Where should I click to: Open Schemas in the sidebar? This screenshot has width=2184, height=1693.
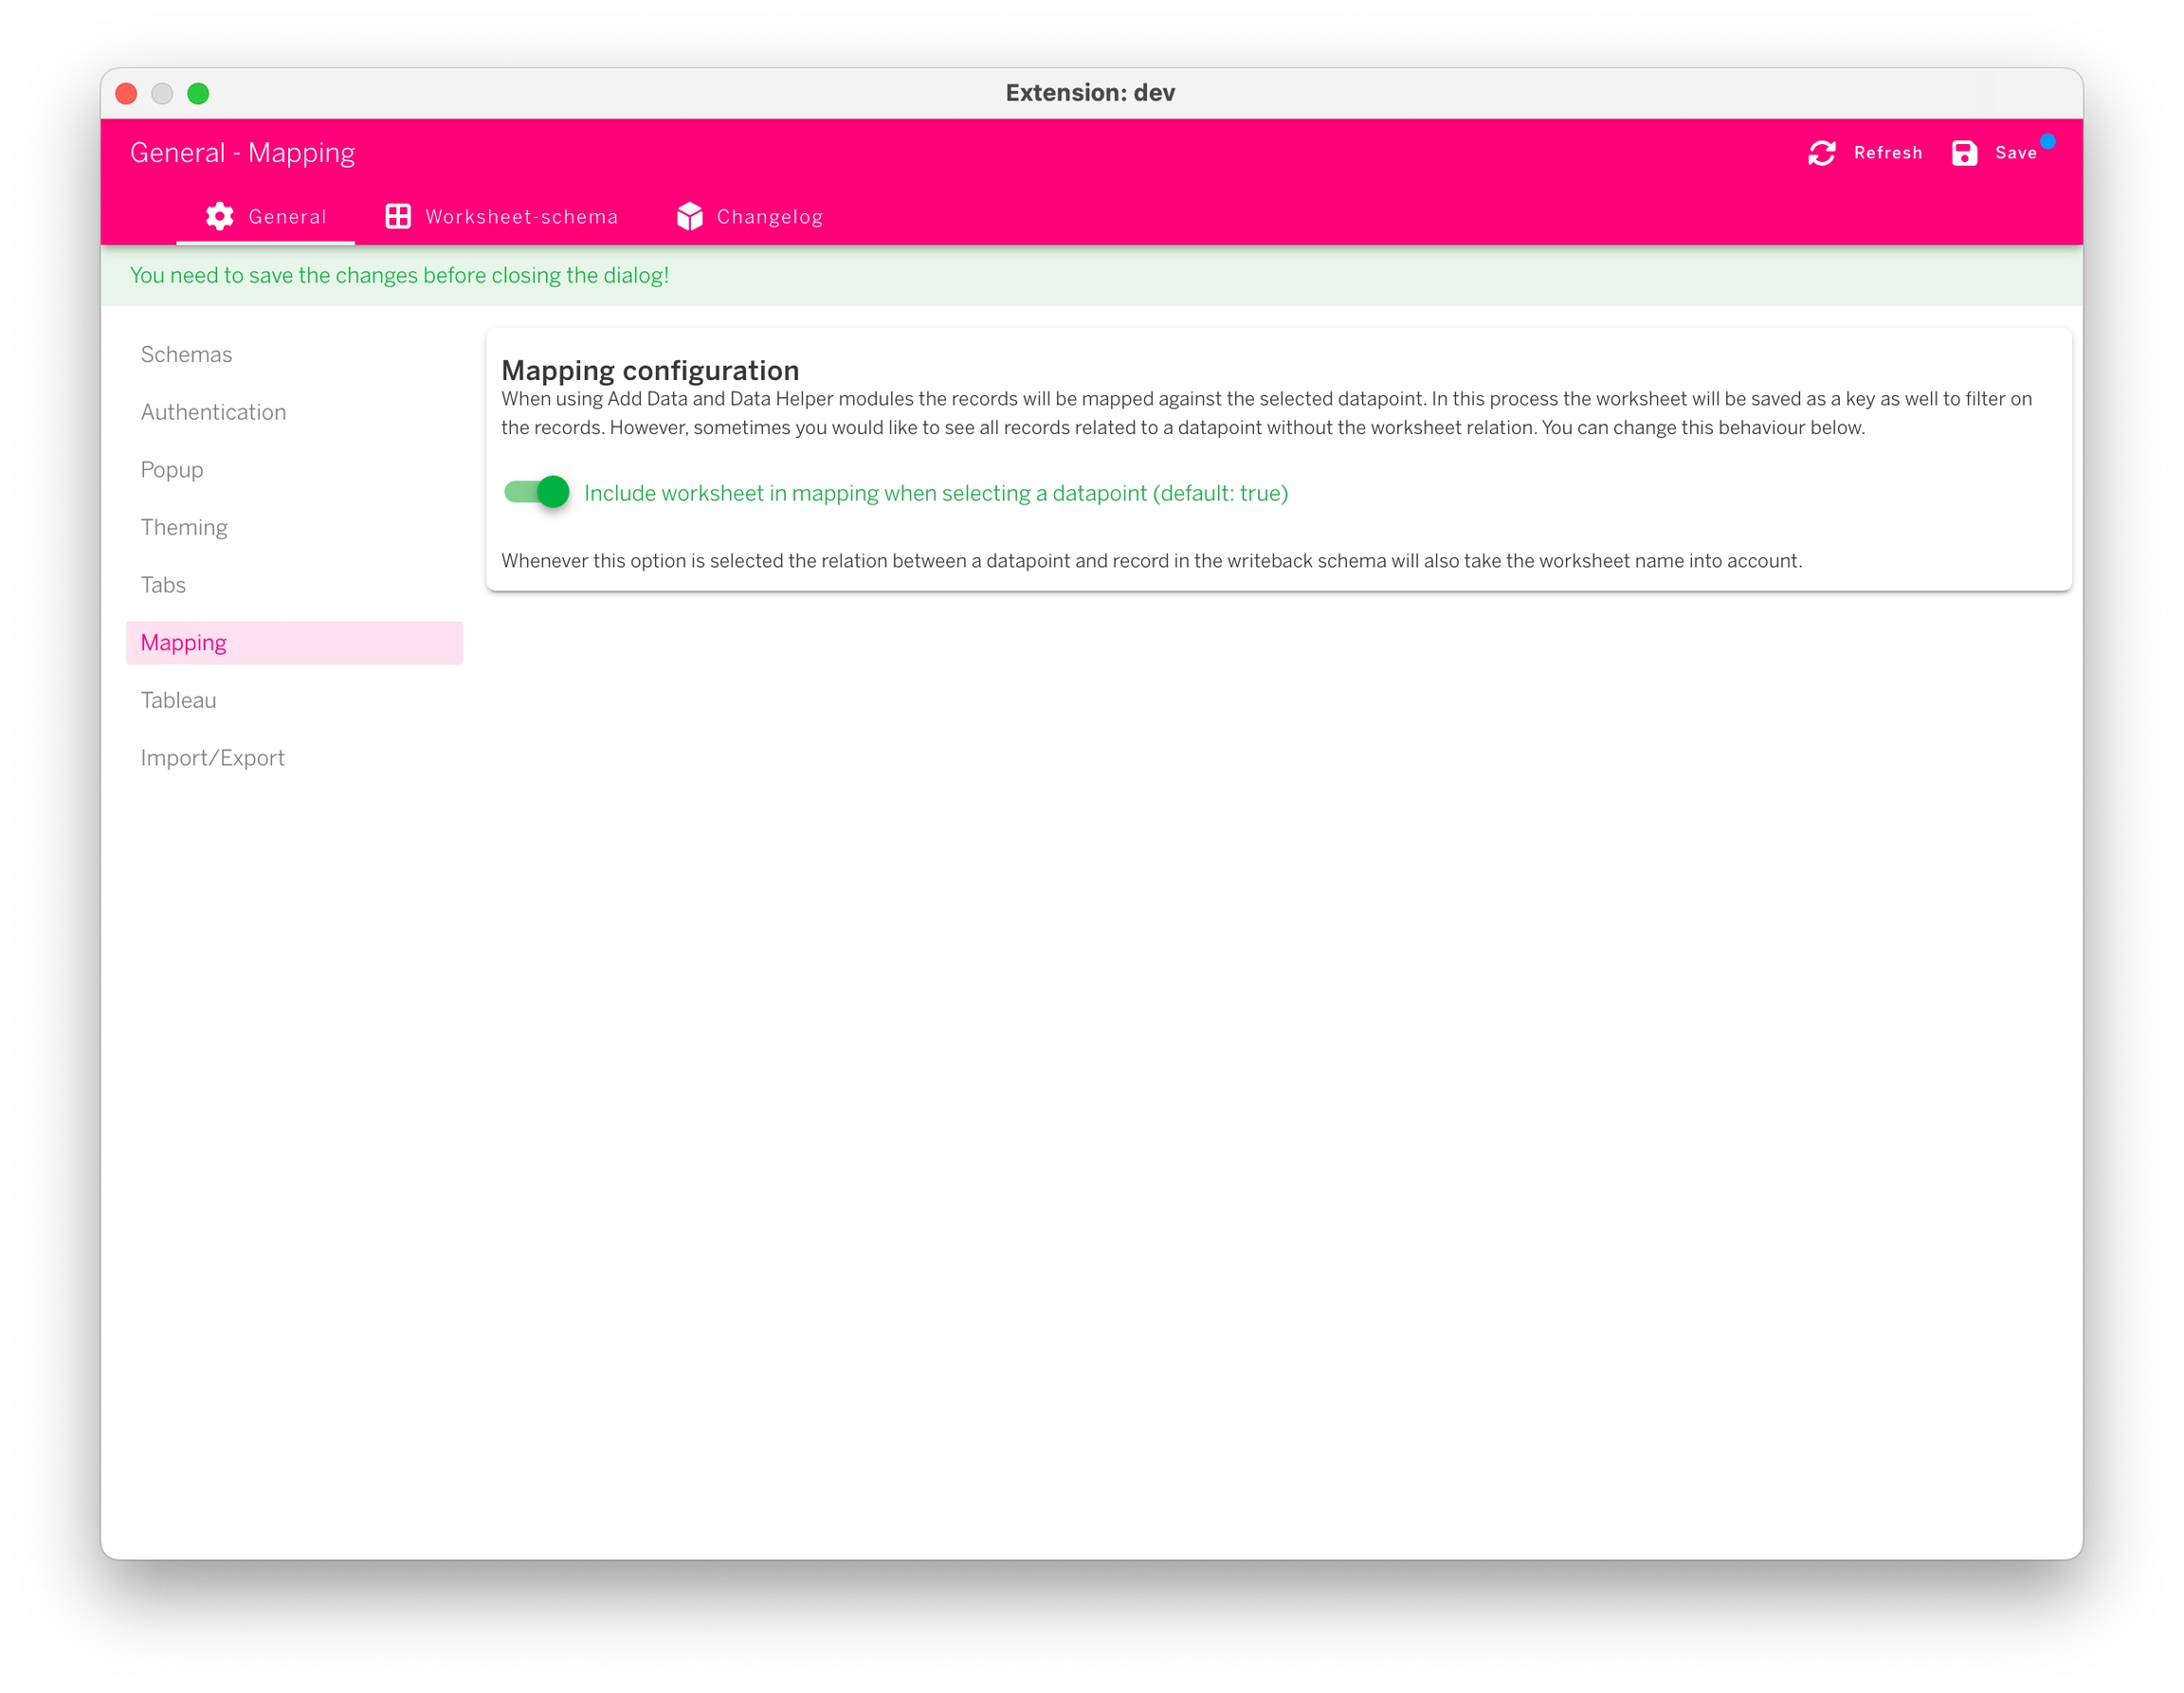[x=186, y=354]
